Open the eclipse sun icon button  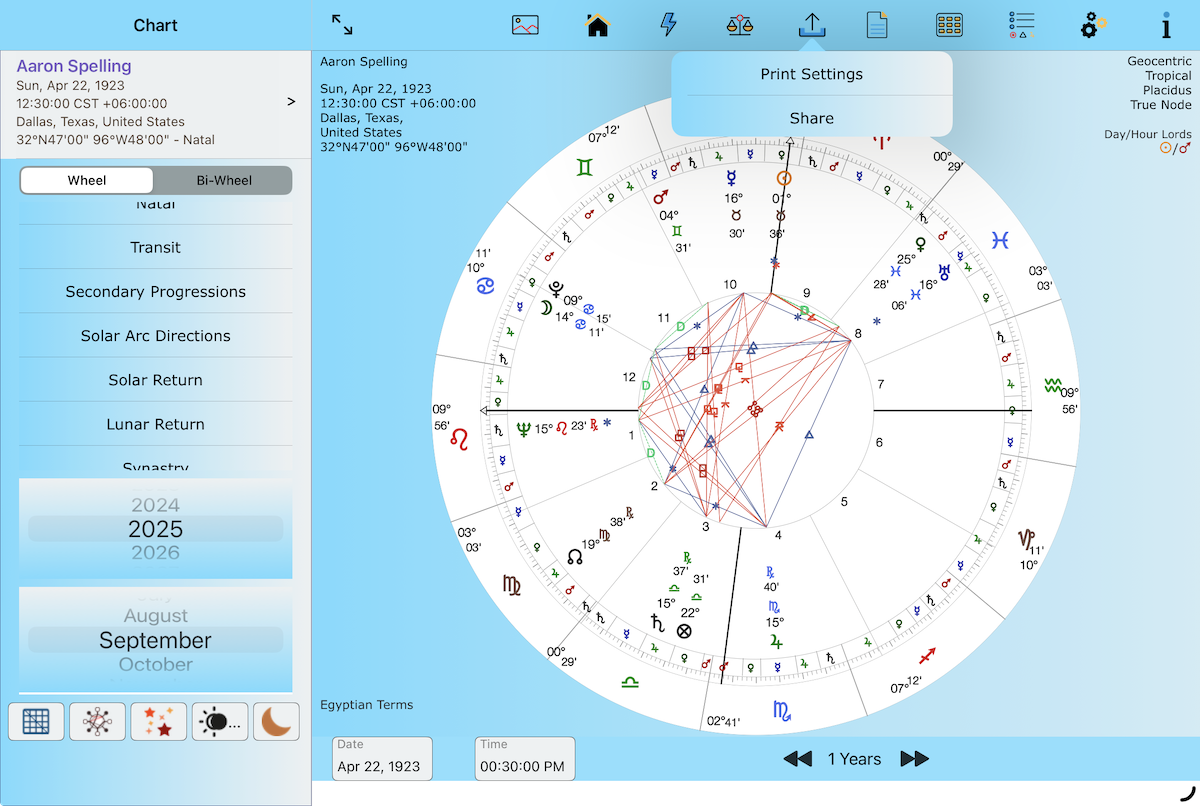pos(220,721)
